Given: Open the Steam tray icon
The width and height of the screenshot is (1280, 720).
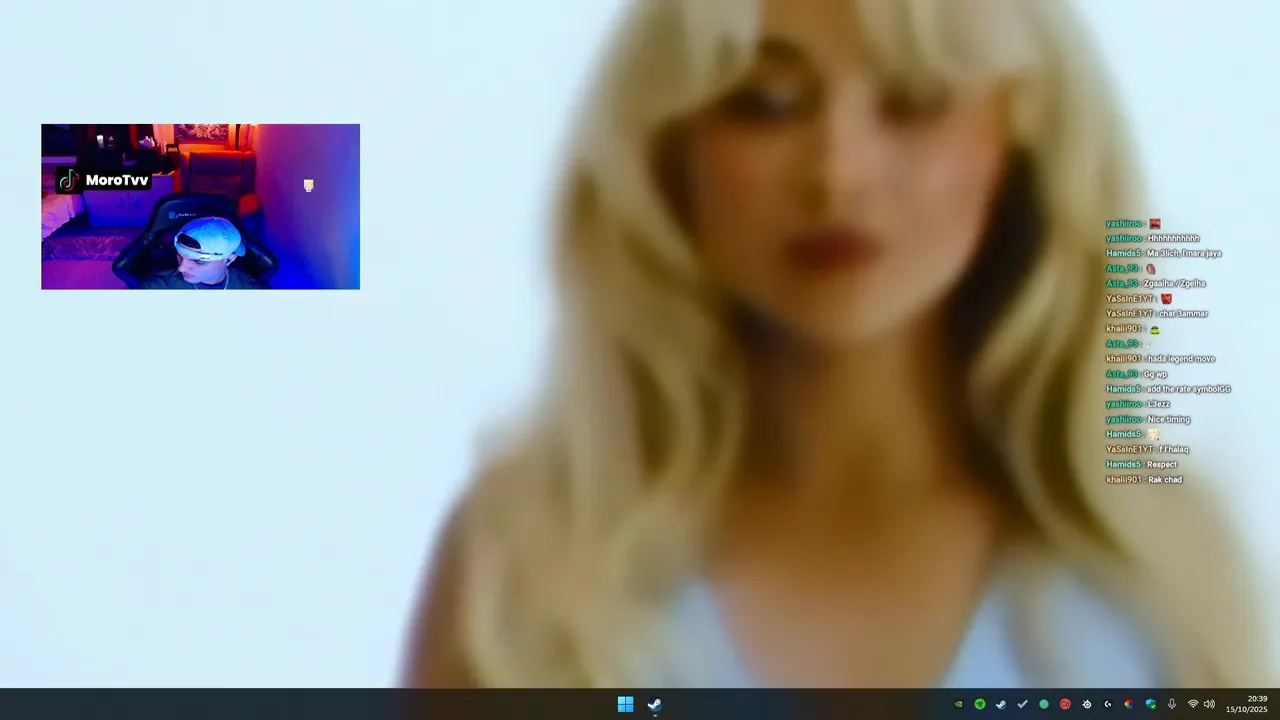Looking at the screenshot, I should [1001, 704].
